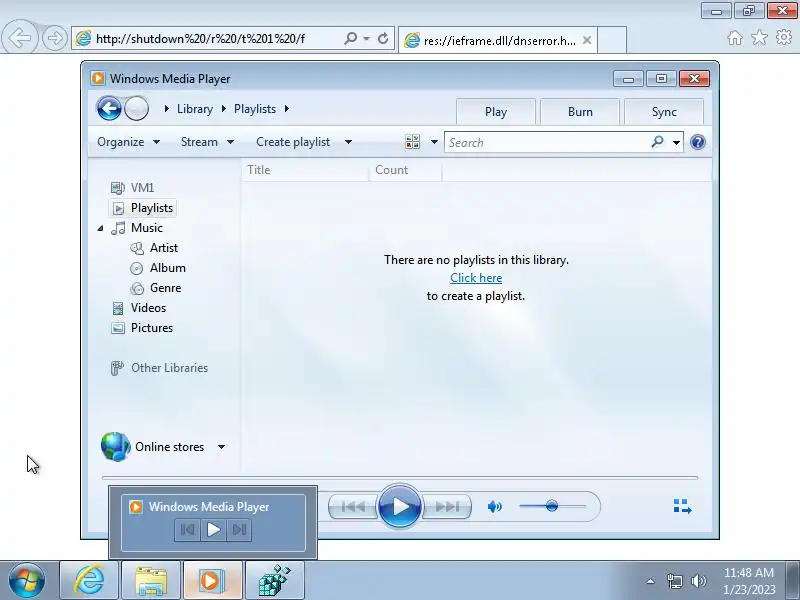Click Previous in the taskbar thumbnail preview
The height and width of the screenshot is (600, 800).
coord(187,530)
